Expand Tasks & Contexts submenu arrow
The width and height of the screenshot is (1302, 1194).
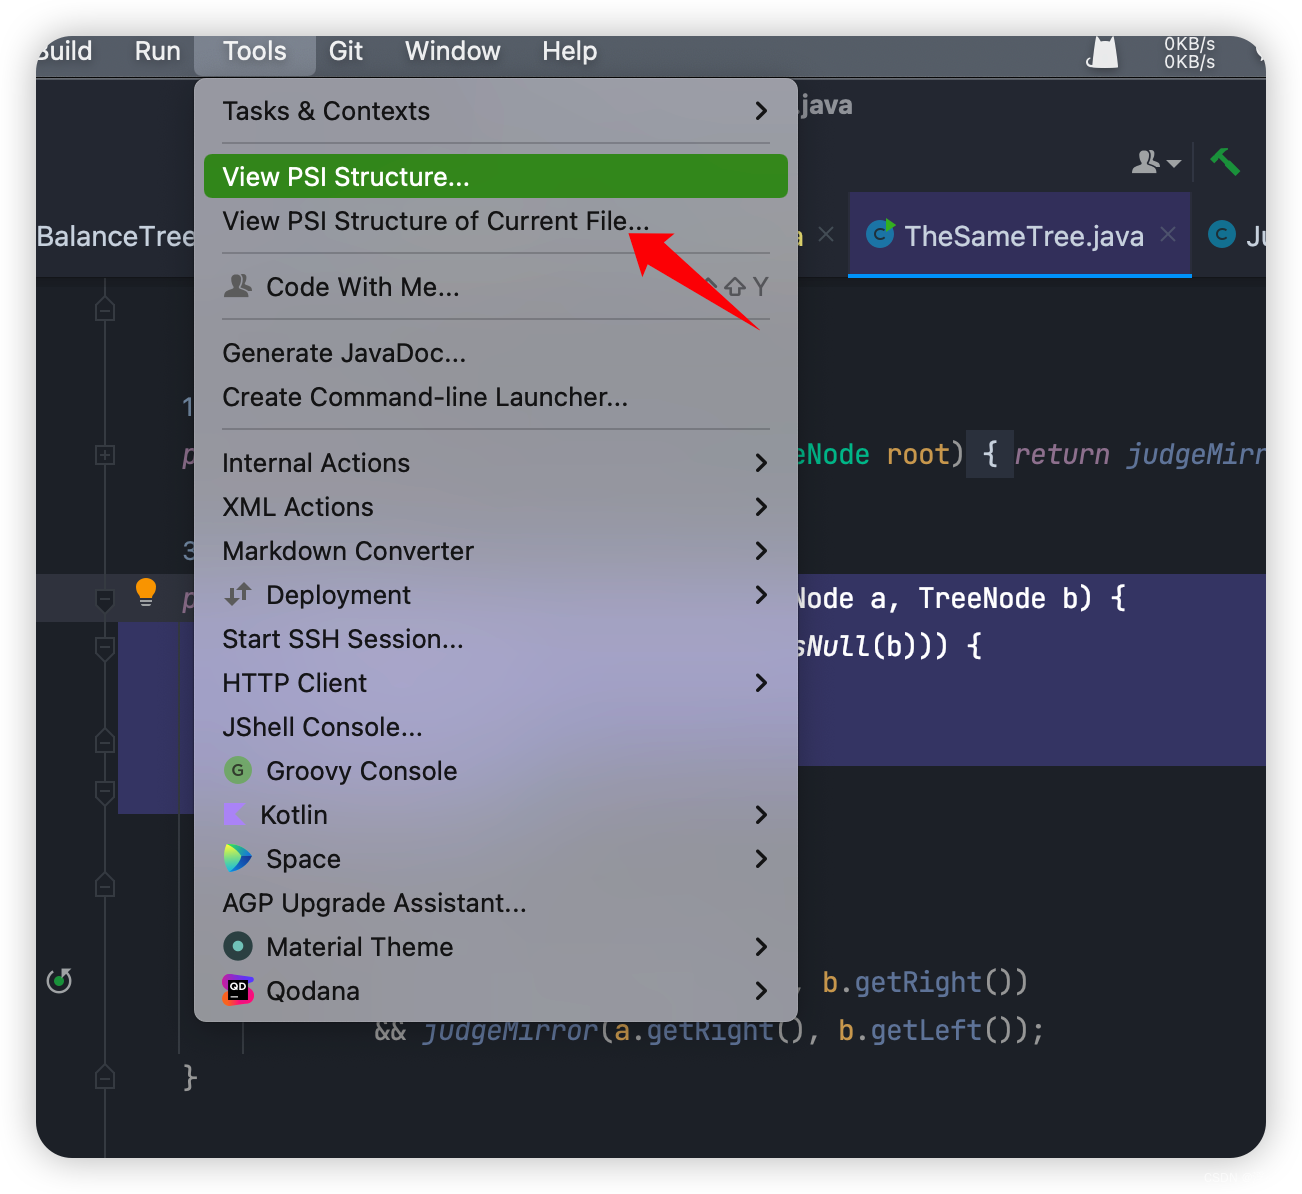(761, 111)
